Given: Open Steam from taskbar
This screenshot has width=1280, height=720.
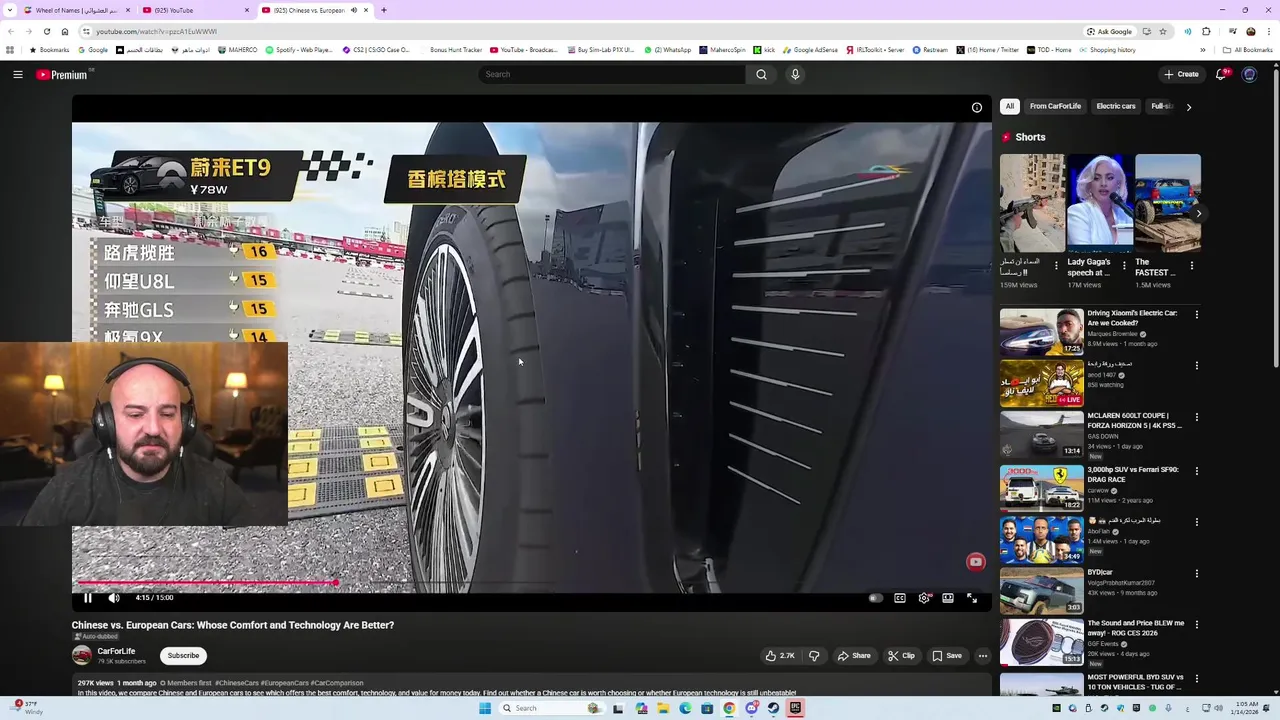Looking at the screenshot, I should coord(773,708).
